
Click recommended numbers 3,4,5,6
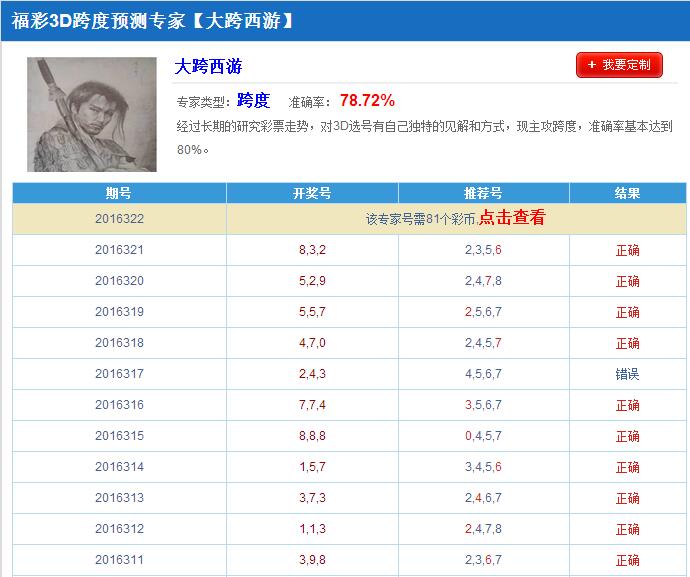pos(483,467)
